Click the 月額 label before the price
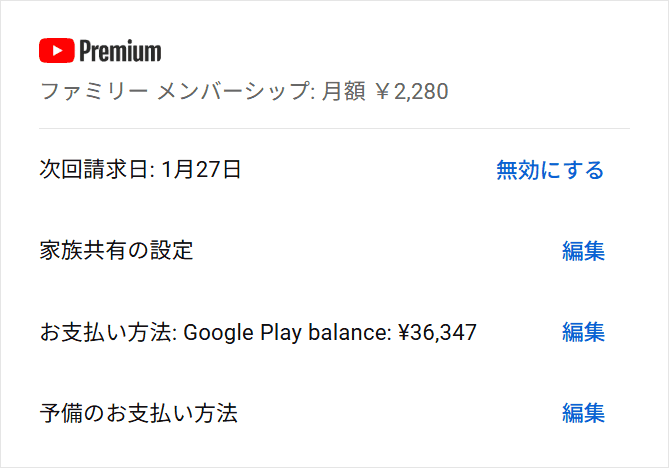The height and width of the screenshot is (468, 669). [x=344, y=92]
